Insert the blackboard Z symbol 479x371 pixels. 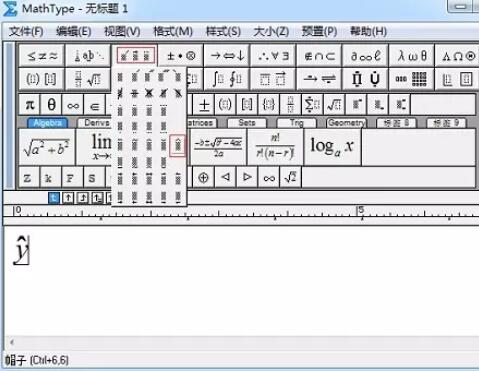point(28,178)
